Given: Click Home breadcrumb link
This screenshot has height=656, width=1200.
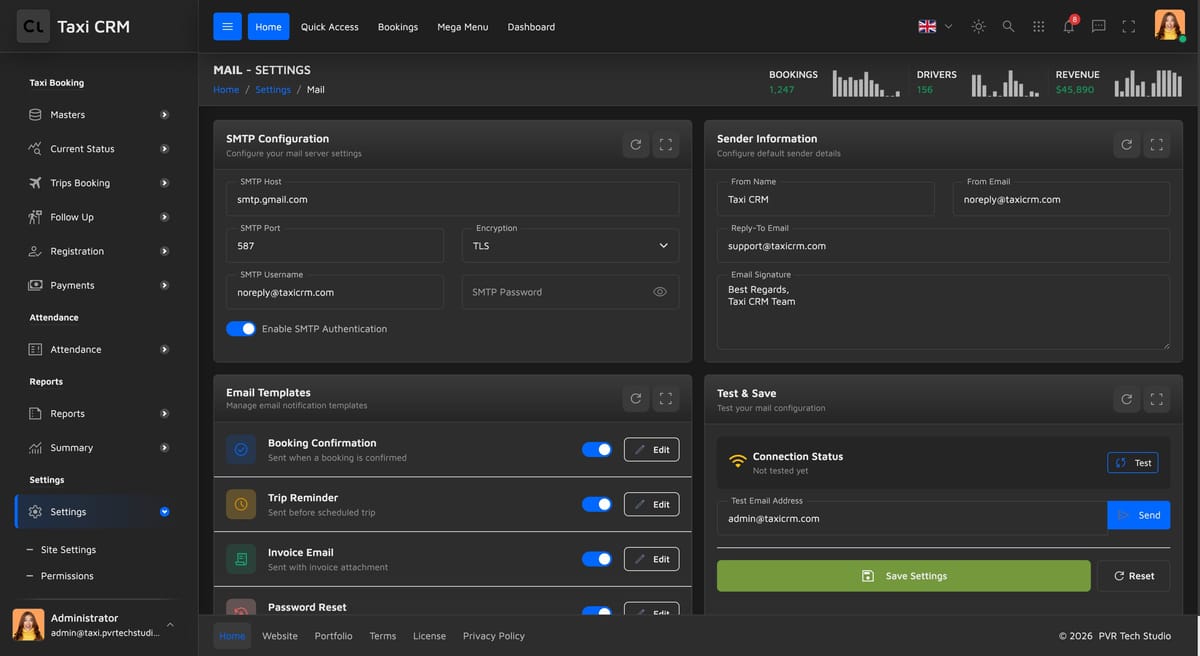Looking at the screenshot, I should pyautogui.click(x=226, y=90).
